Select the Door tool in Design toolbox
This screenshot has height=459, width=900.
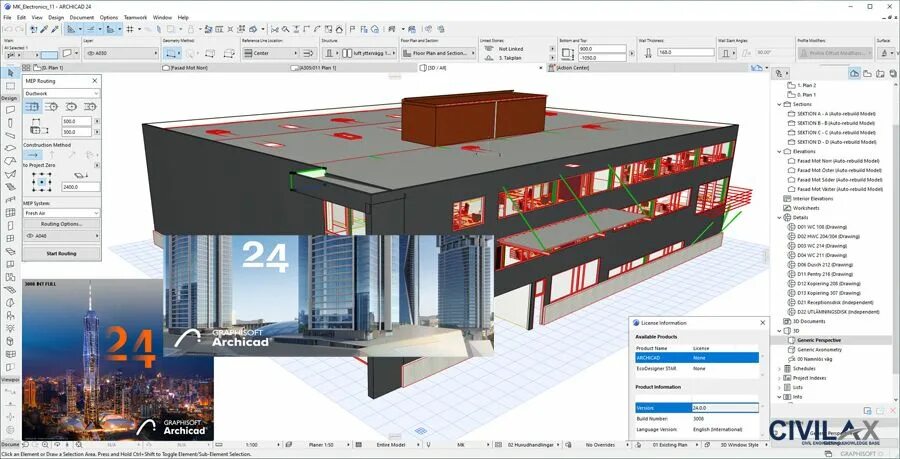[x=10, y=225]
